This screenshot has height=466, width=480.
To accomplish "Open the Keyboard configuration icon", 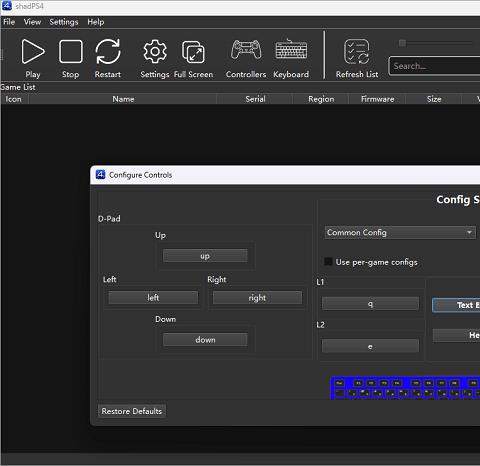I will coord(291,49).
